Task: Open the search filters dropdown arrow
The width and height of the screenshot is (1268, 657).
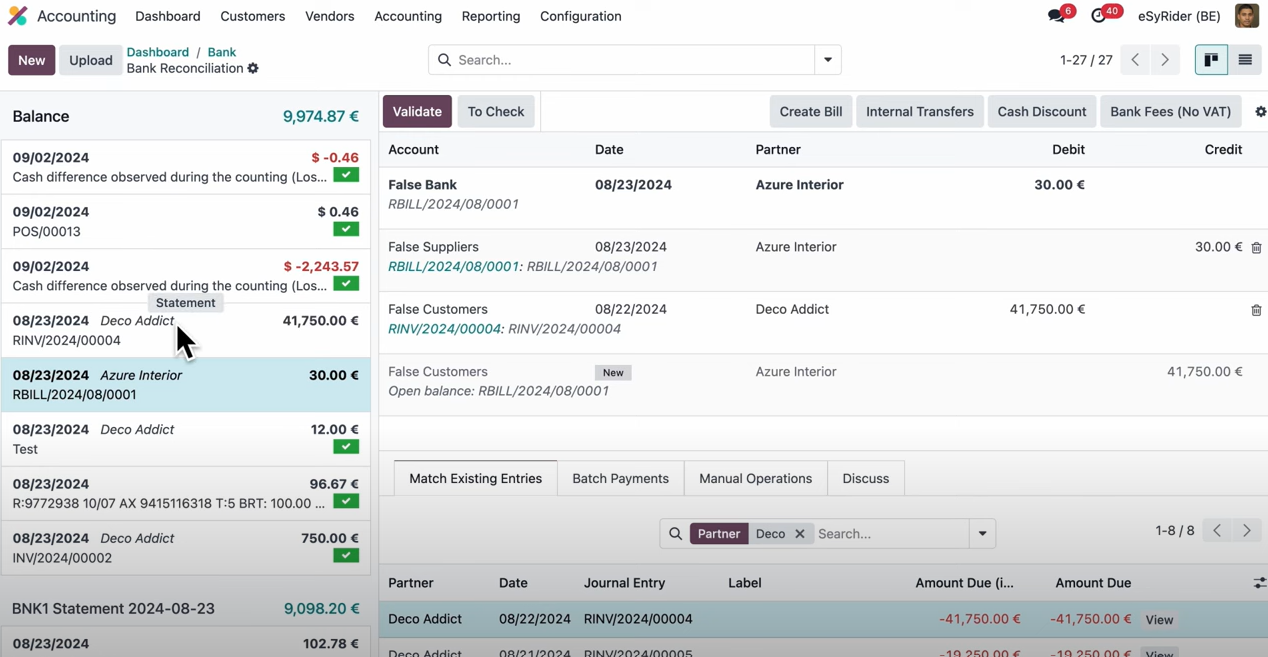Action: 827,60
